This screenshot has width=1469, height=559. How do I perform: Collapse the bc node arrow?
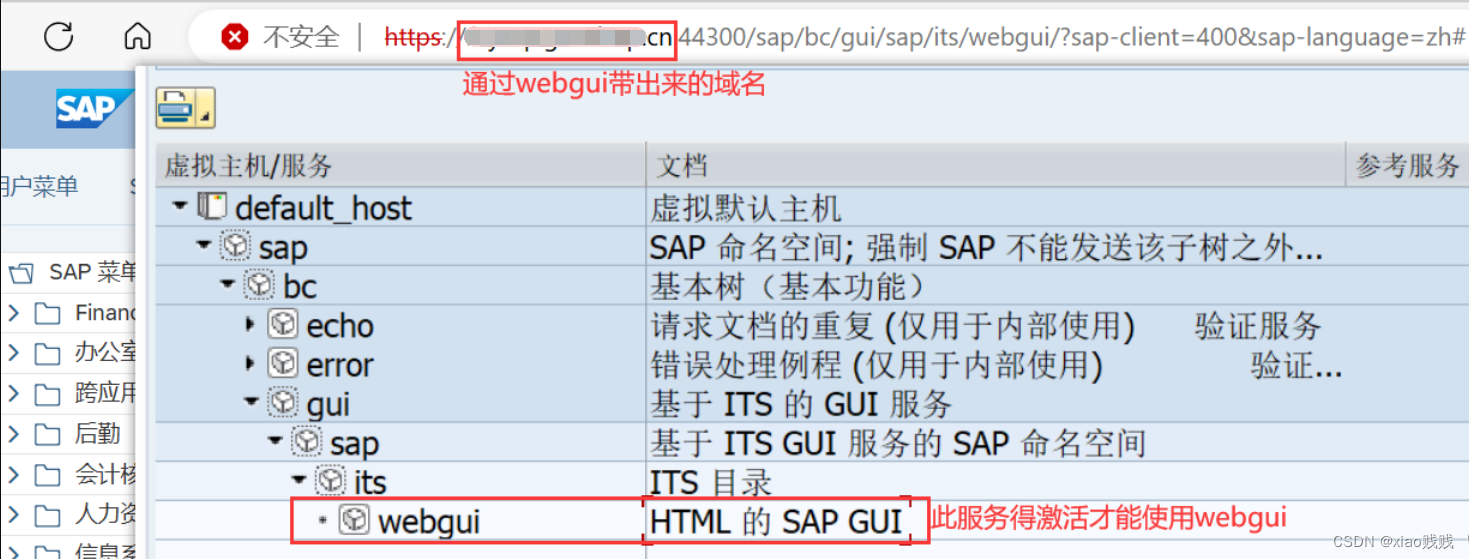227,285
